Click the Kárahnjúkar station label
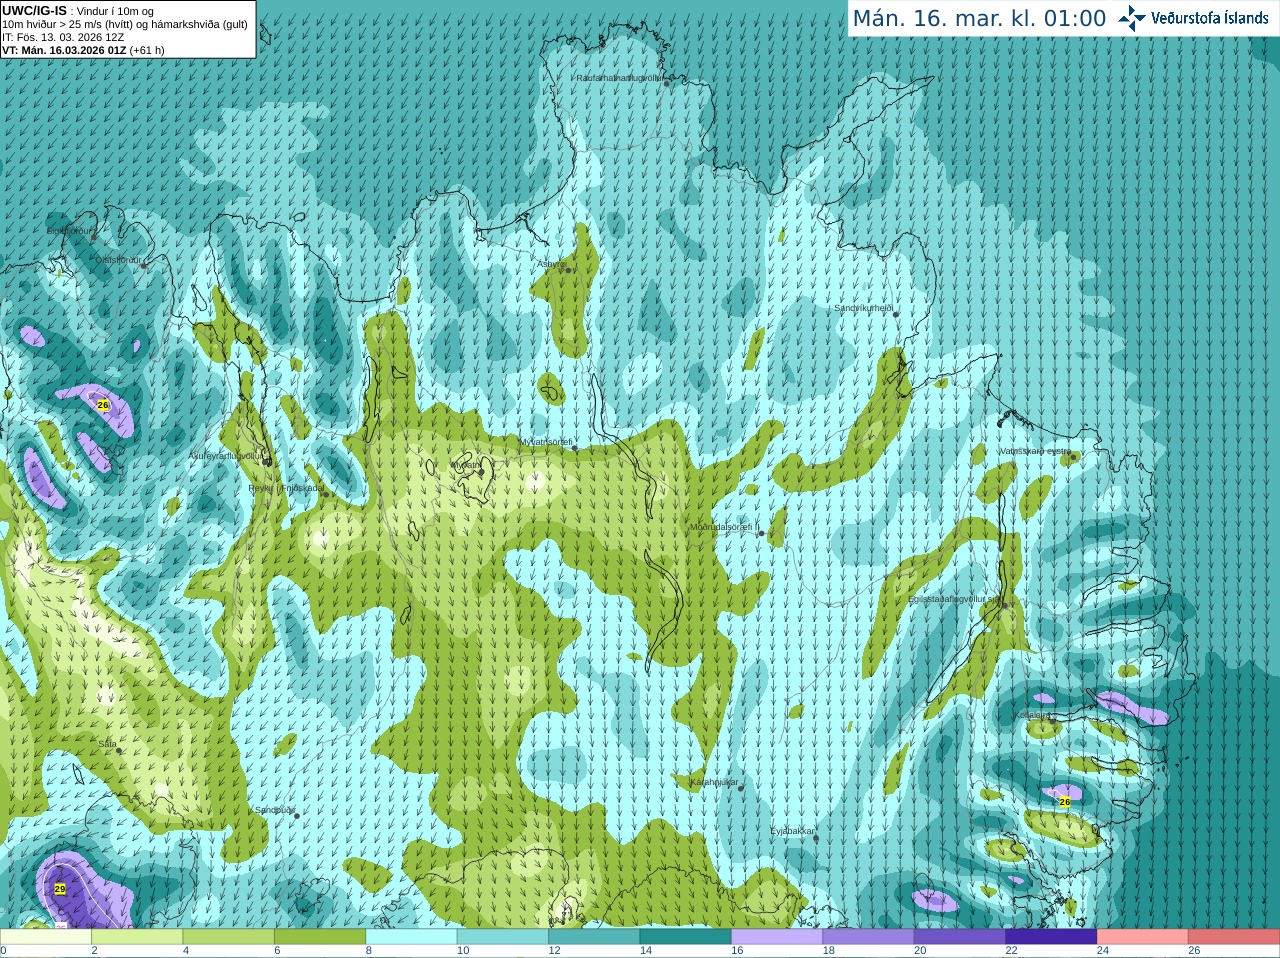 (714, 782)
